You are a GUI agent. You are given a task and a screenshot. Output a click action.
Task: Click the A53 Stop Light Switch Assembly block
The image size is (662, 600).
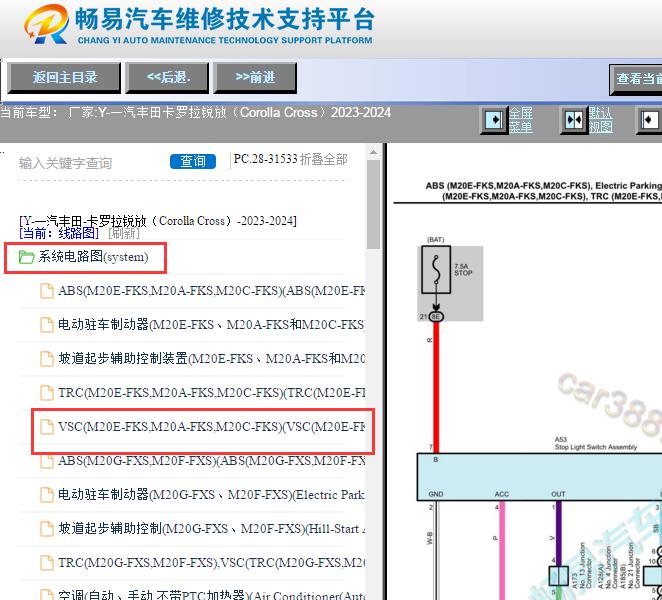tap(540, 477)
